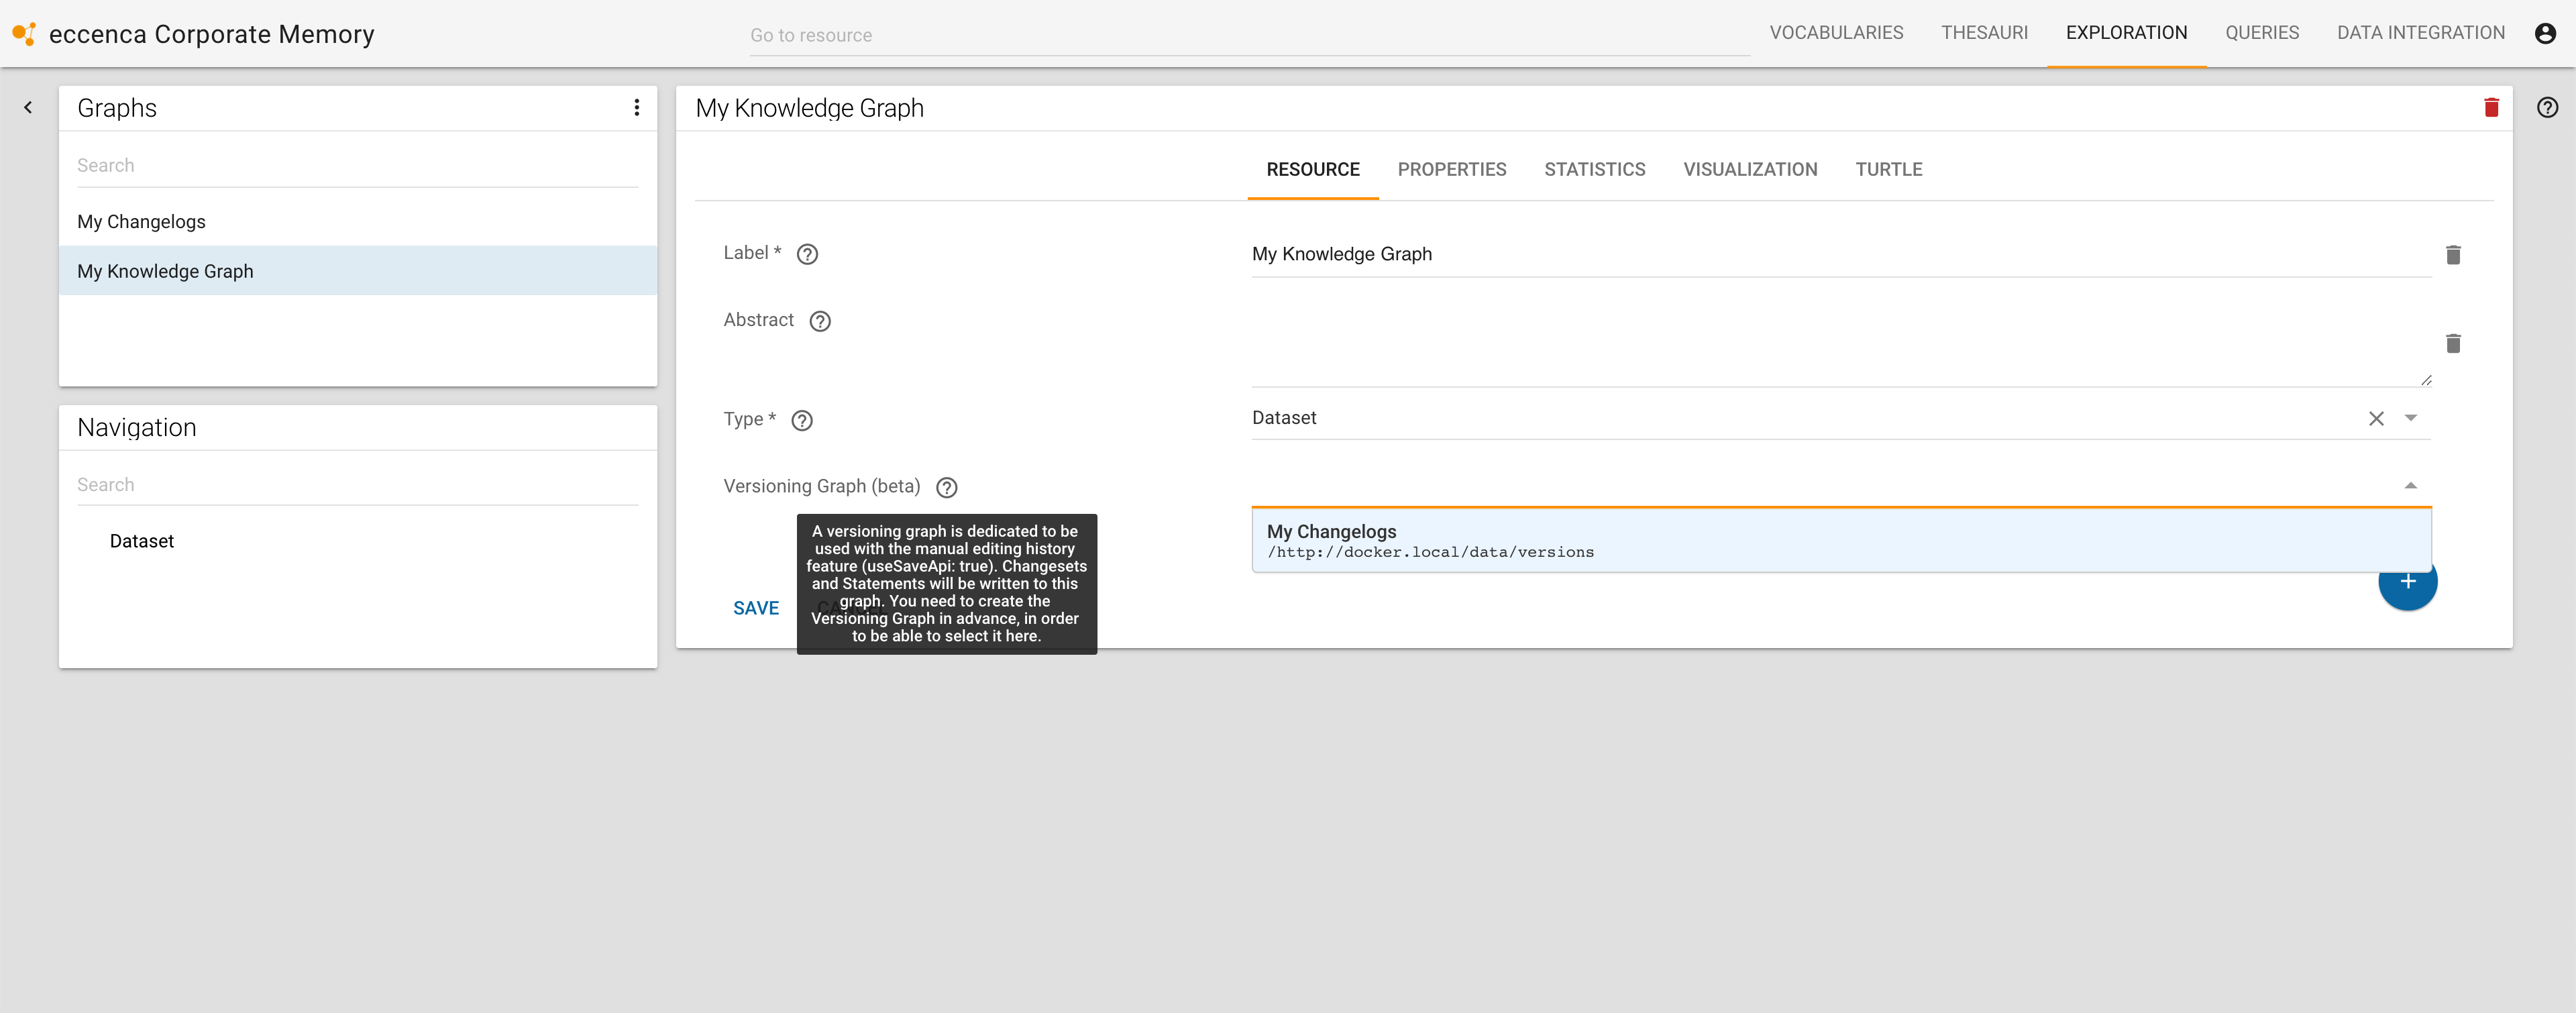The height and width of the screenshot is (1013, 2576).
Task: Click the Save button
Action: (x=755, y=608)
